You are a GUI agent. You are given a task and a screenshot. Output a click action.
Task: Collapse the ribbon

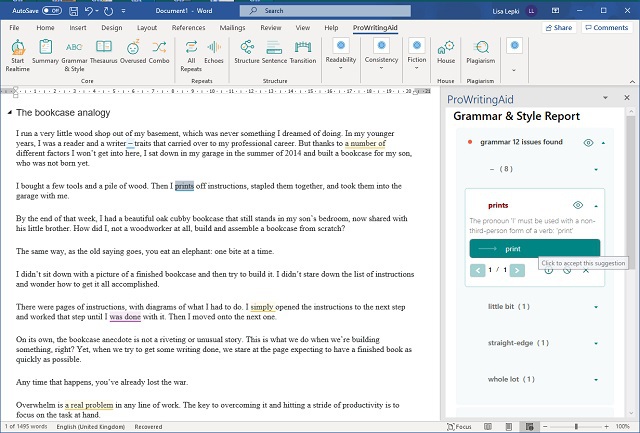[632, 81]
